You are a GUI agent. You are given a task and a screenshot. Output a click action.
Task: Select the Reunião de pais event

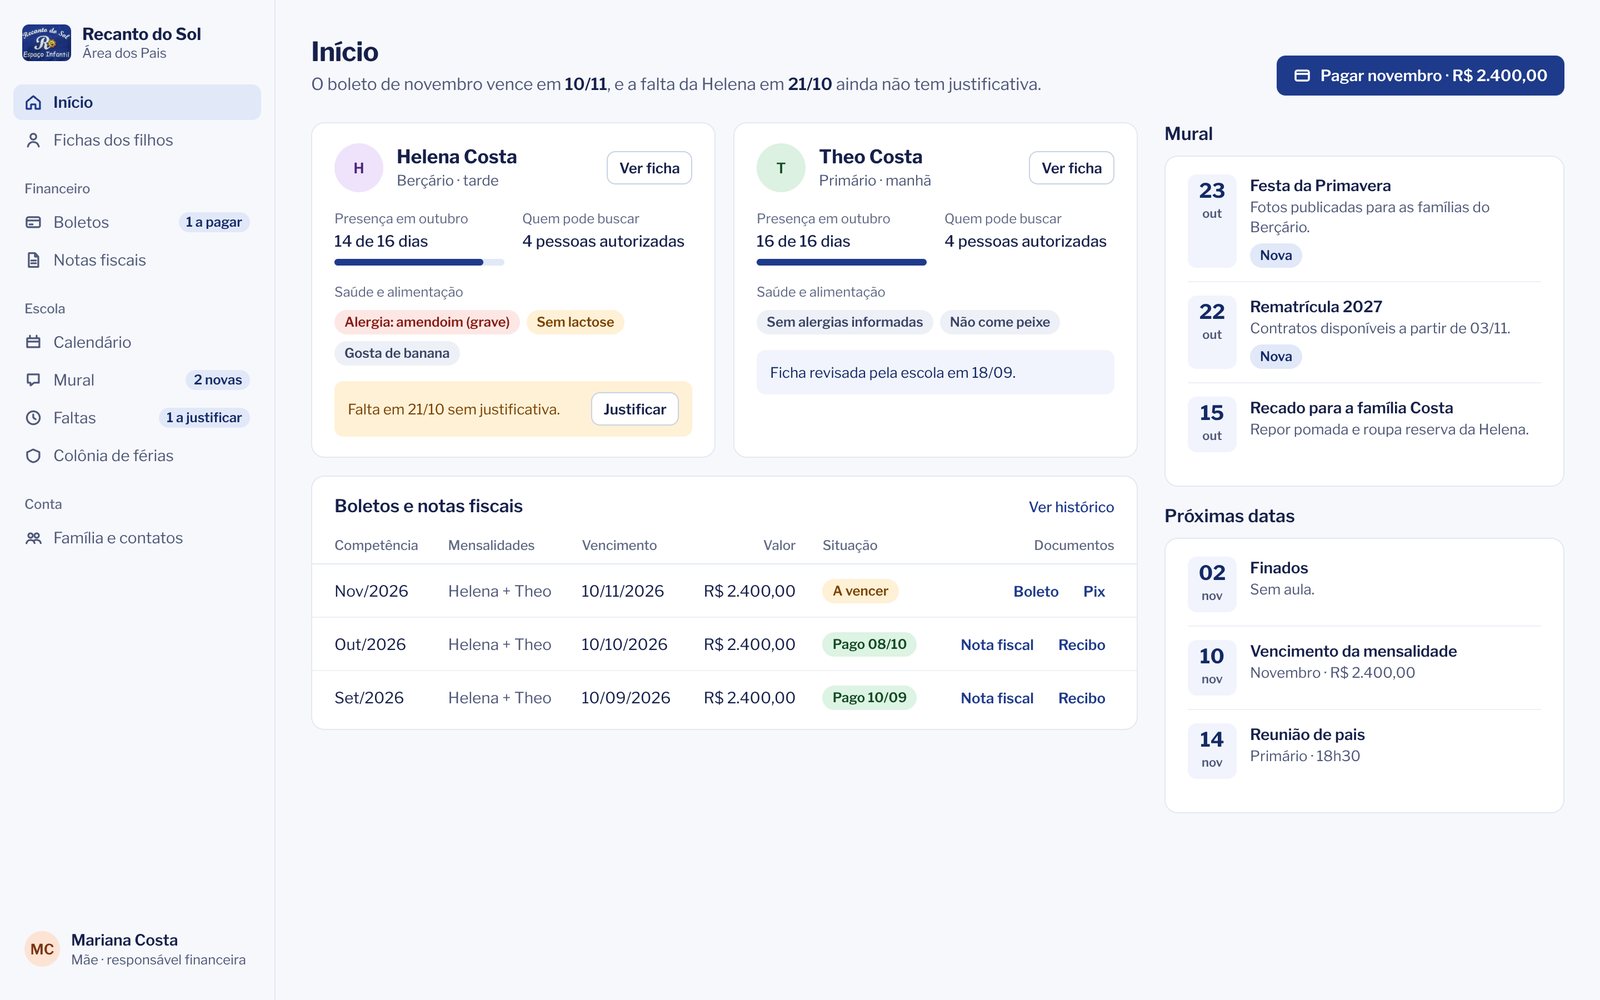point(1364,749)
